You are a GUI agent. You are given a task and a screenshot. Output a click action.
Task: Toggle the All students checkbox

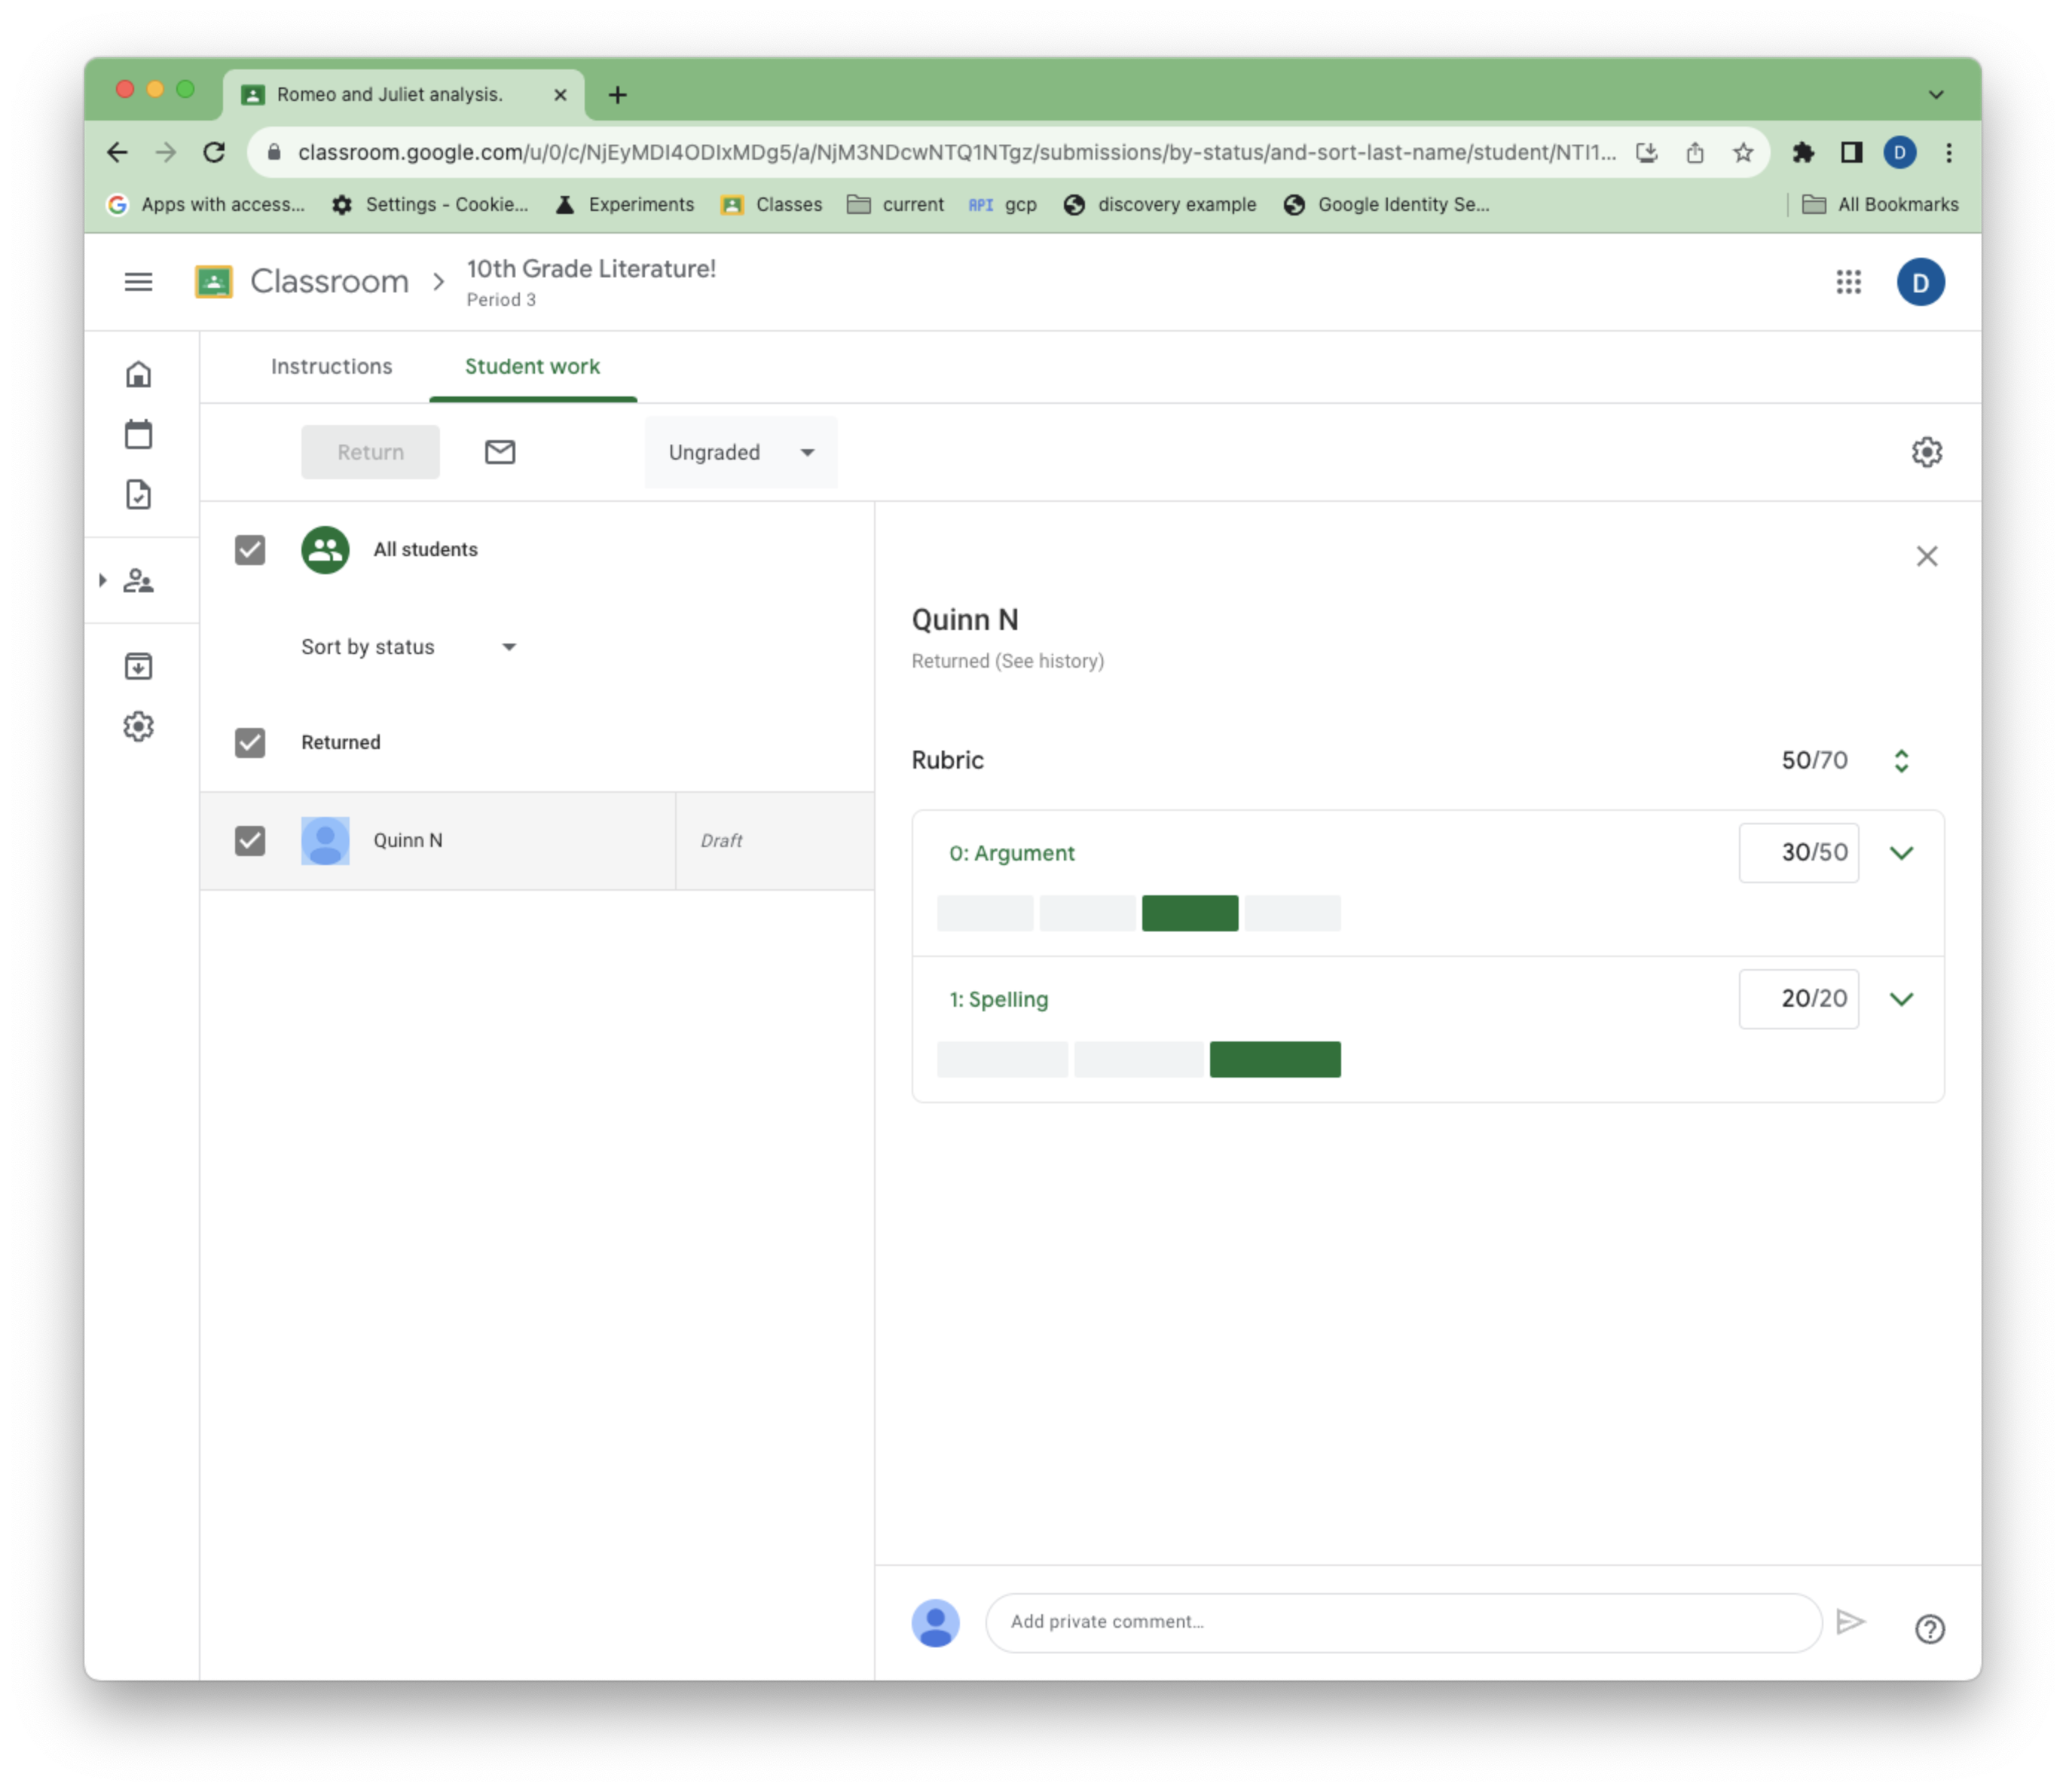[251, 548]
